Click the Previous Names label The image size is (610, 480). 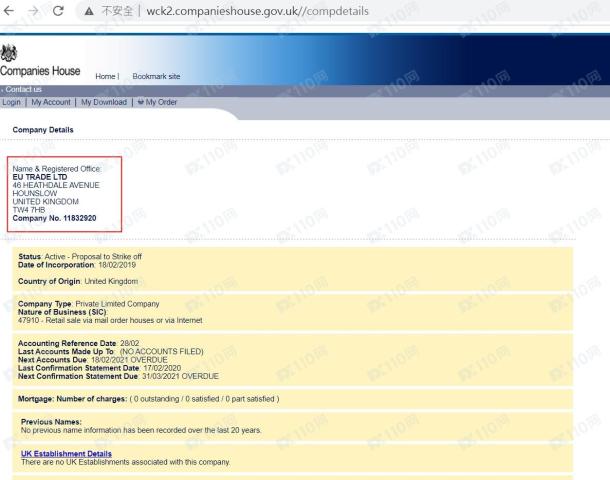tap(51, 422)
